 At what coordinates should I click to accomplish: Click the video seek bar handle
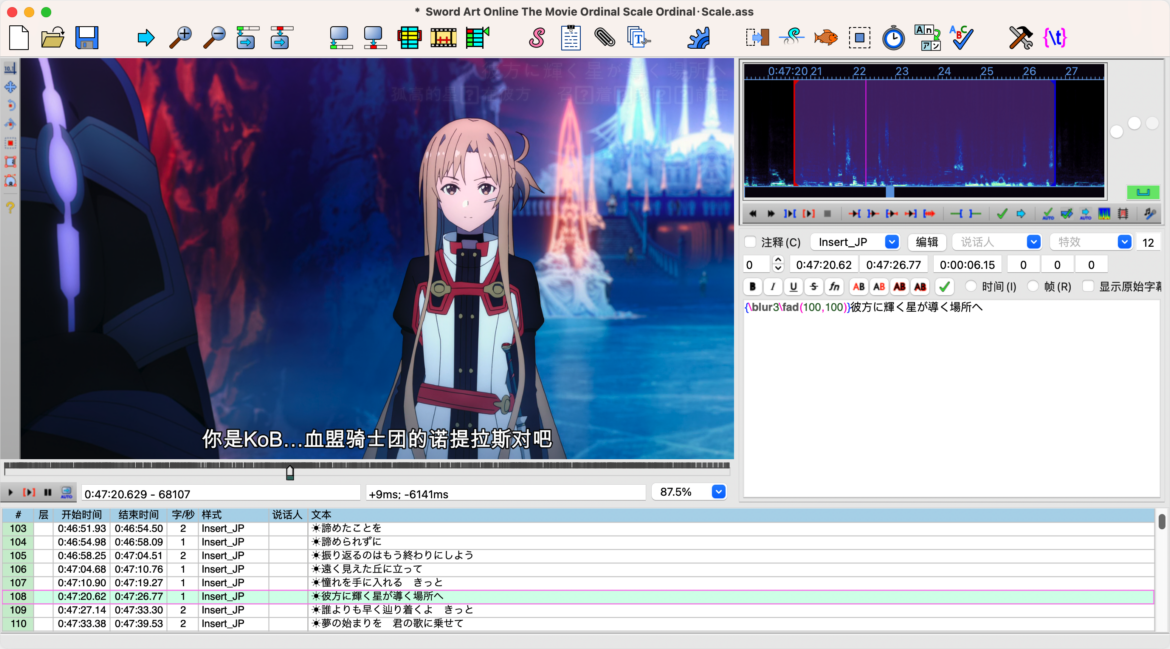[290, 472]
